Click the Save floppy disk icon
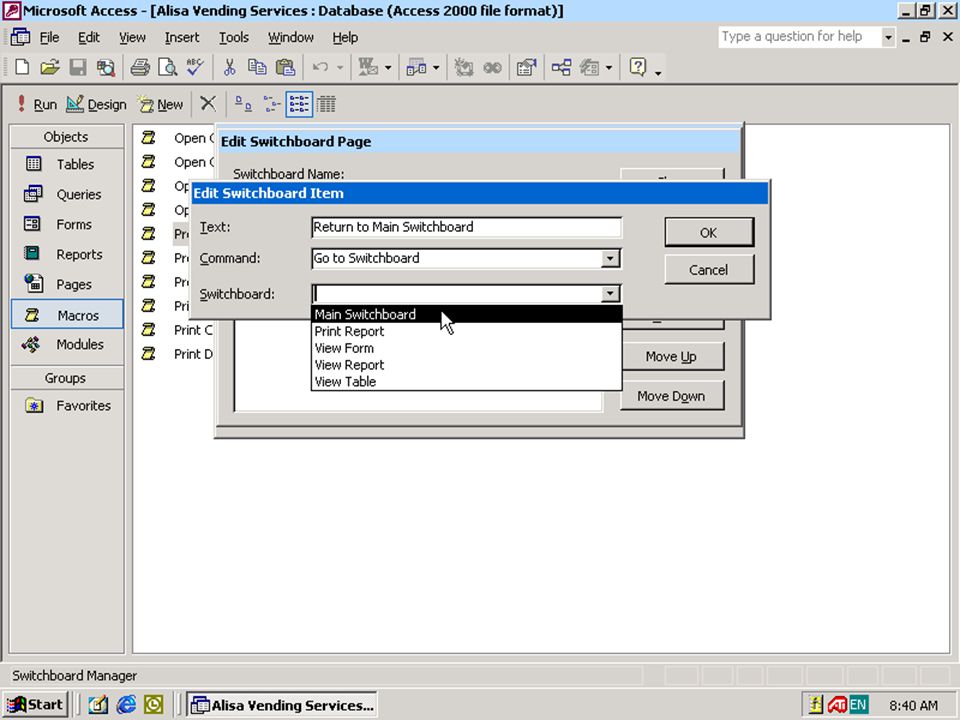Screen dimensions: 960x720 [78, 67]
